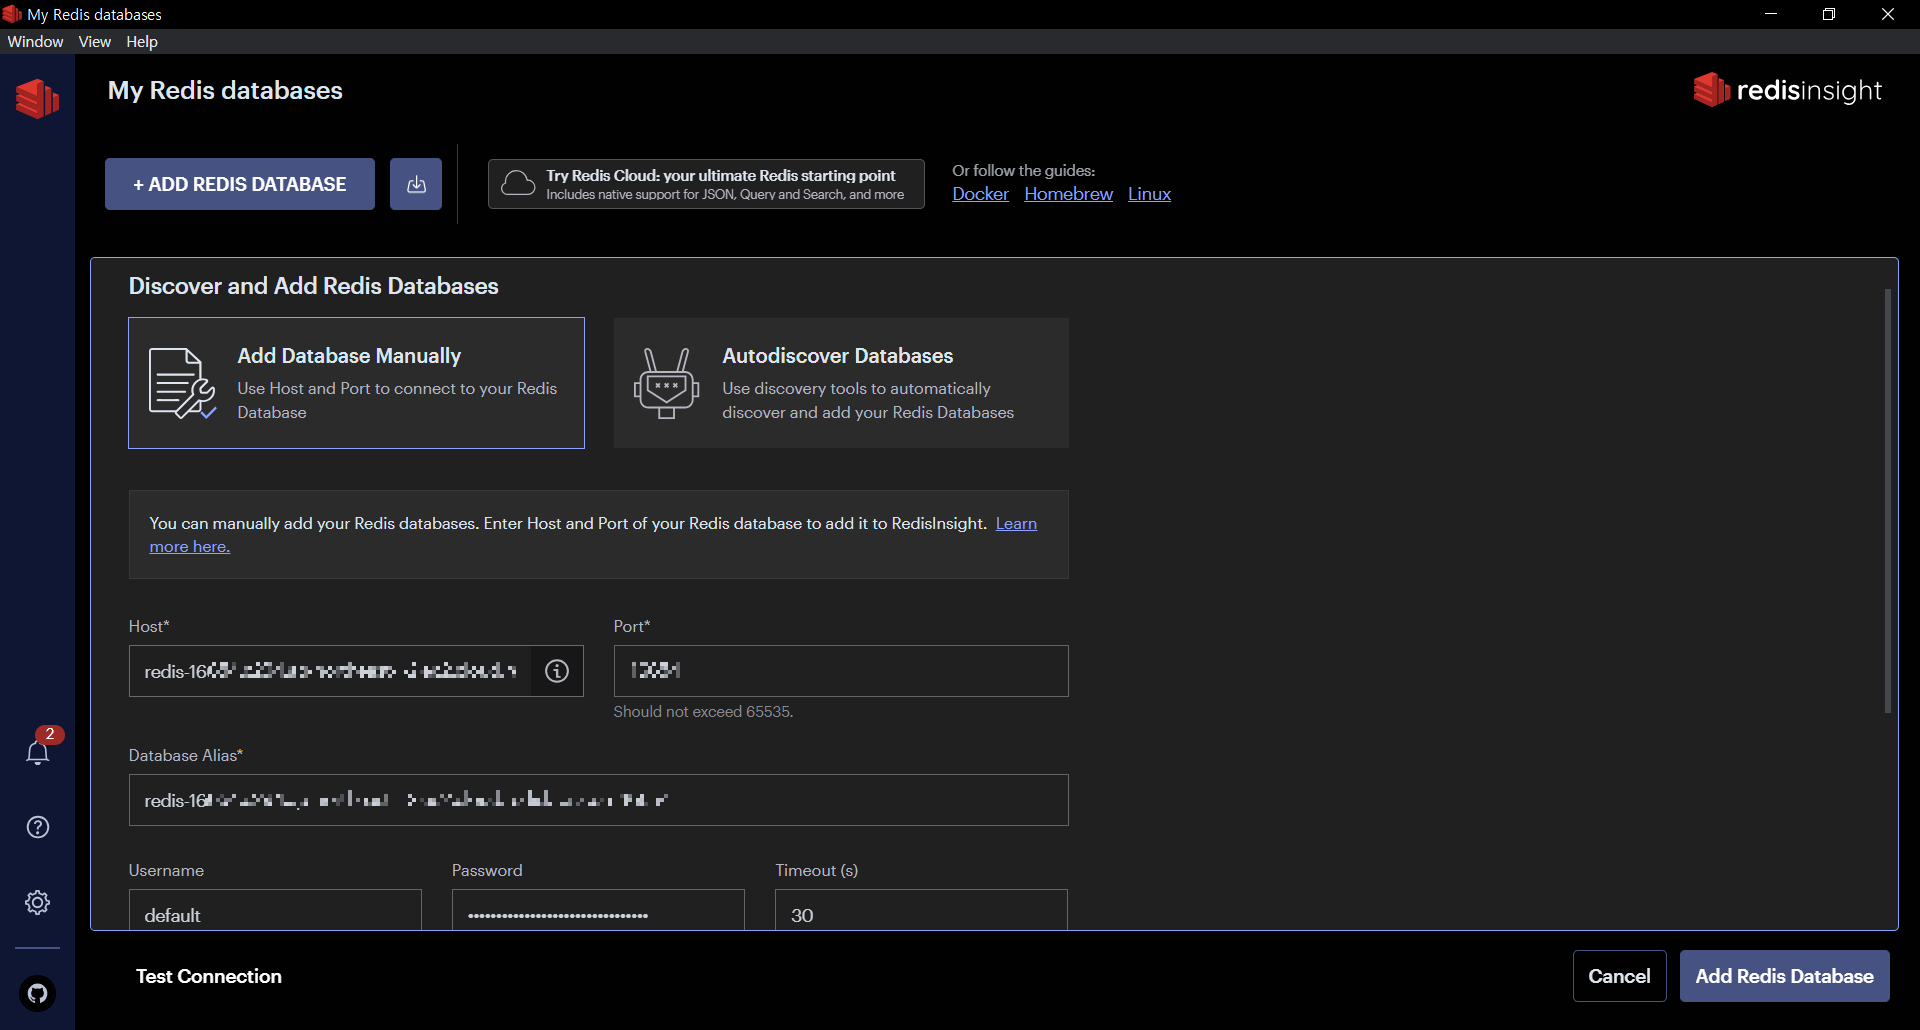The height and width of the screenshot is (1030, 1920).
Task: Click the Redis logo in the sidebar
Action: point(37,98)
